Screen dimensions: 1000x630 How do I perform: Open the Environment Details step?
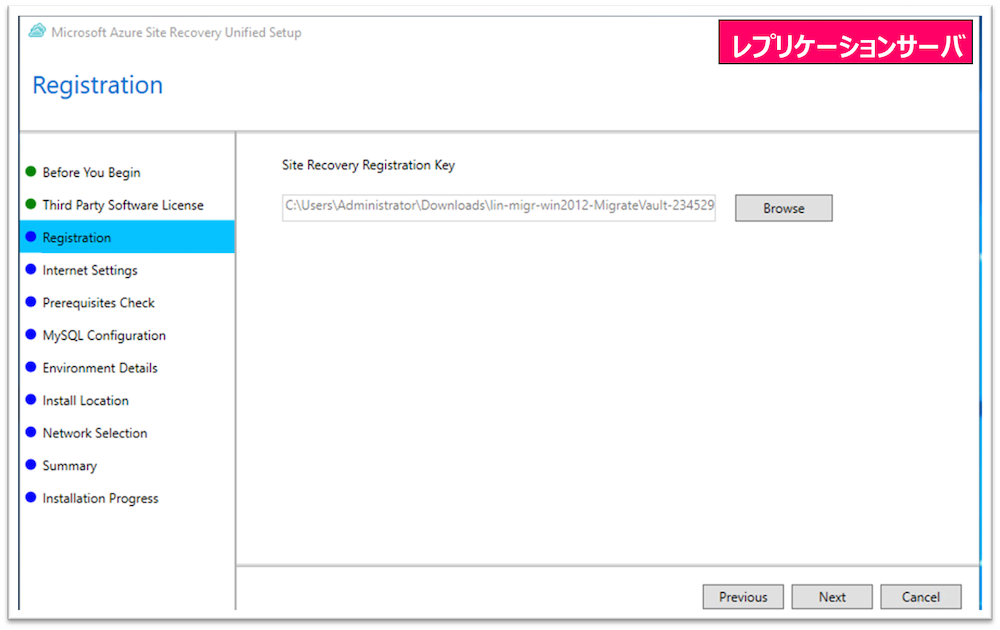(x=99, y=368)
